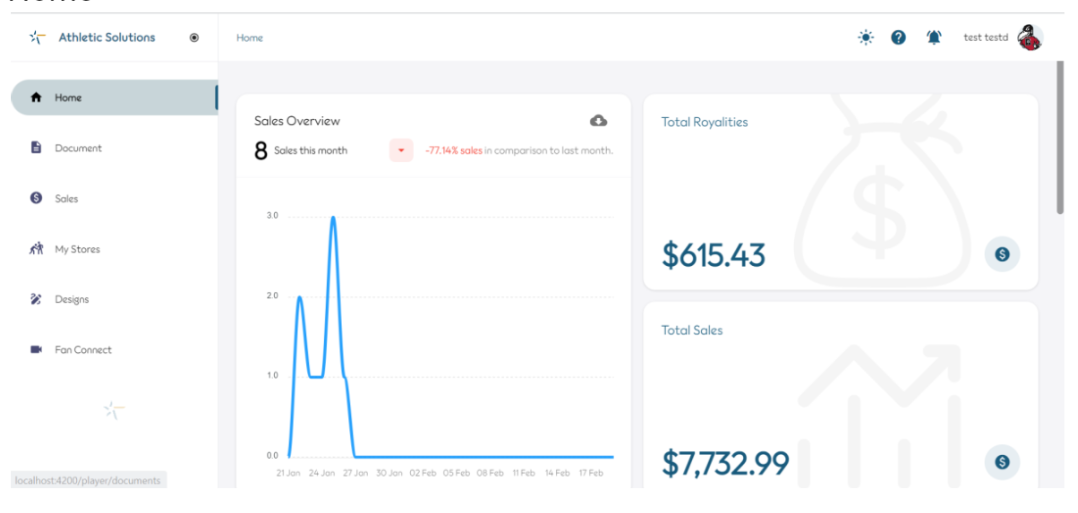Open help via question mark icon

click(x=898, y=38)
